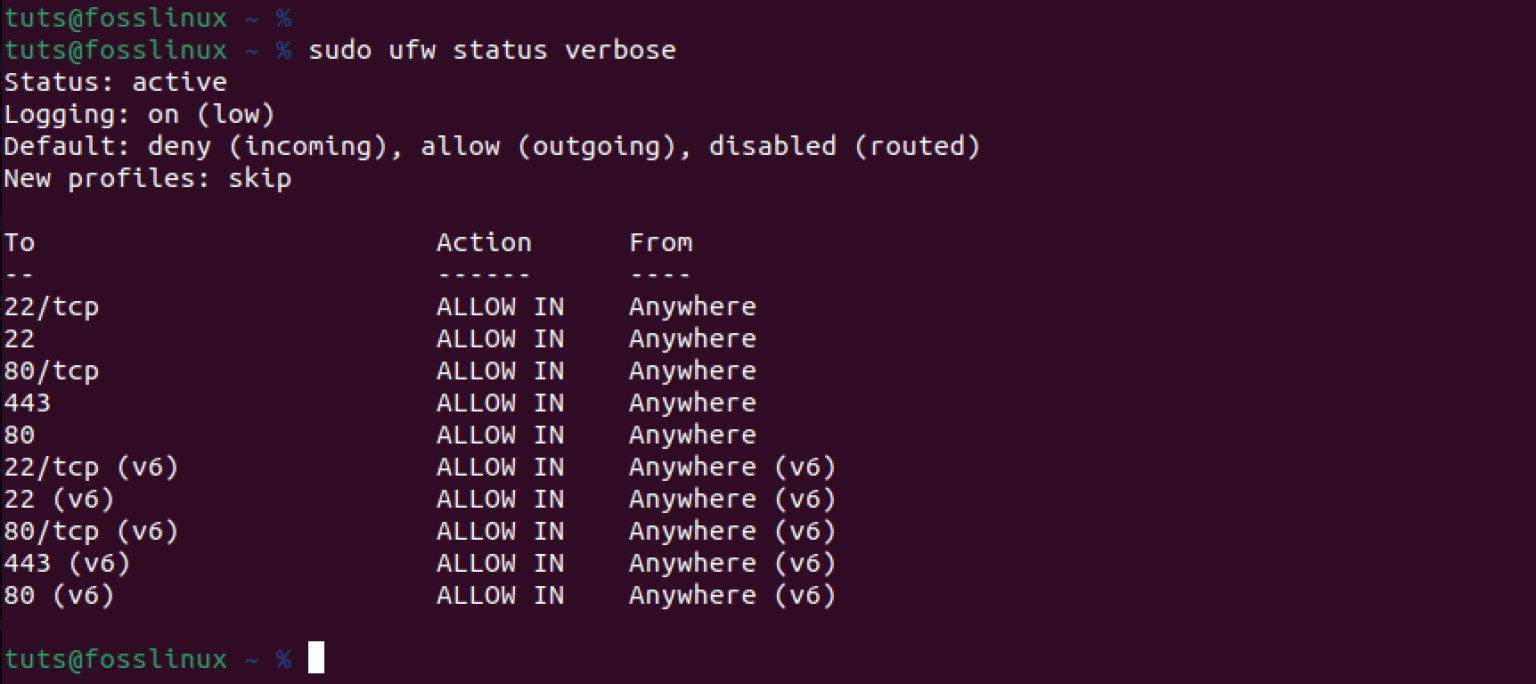Click the 'Action' column header

click(x=484, y=242)
